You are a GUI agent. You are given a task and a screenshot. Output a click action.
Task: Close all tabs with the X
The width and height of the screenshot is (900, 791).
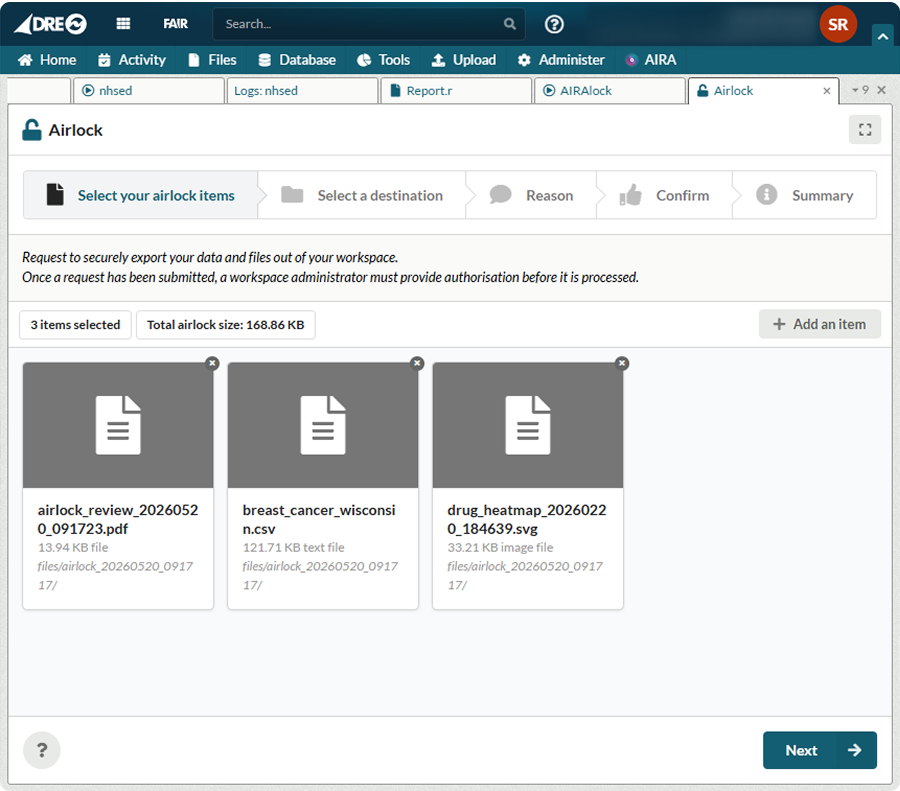[x=882, y=90]
